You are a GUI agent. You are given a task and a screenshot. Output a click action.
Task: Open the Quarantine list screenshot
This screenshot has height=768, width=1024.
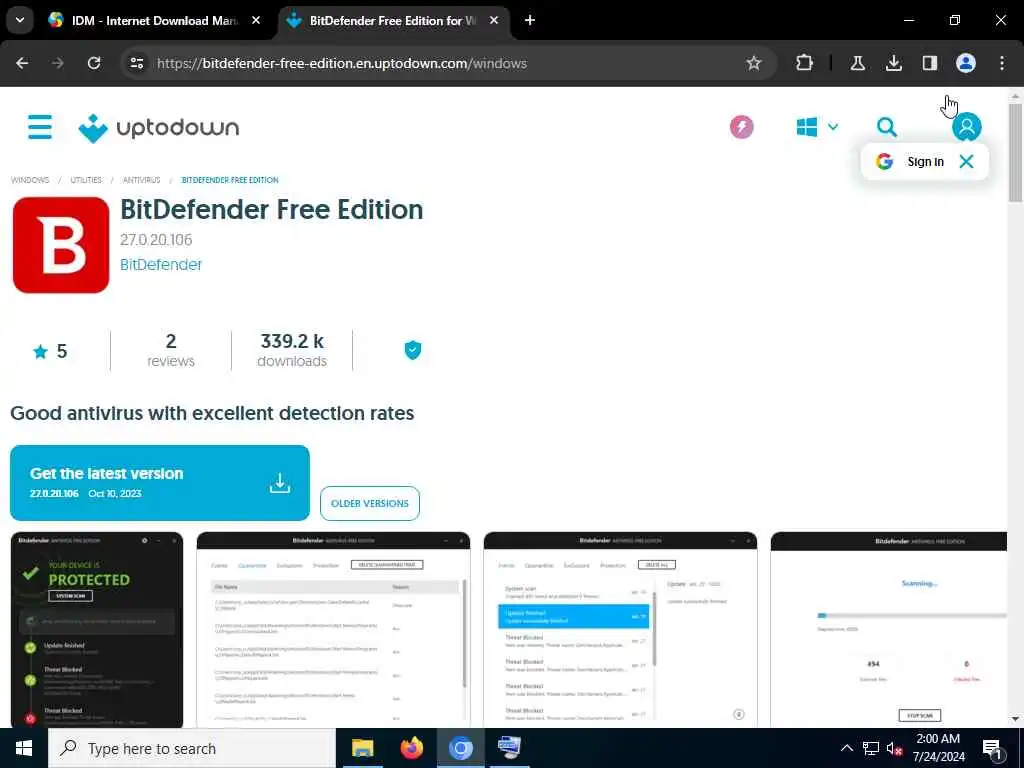pos(333,630)
